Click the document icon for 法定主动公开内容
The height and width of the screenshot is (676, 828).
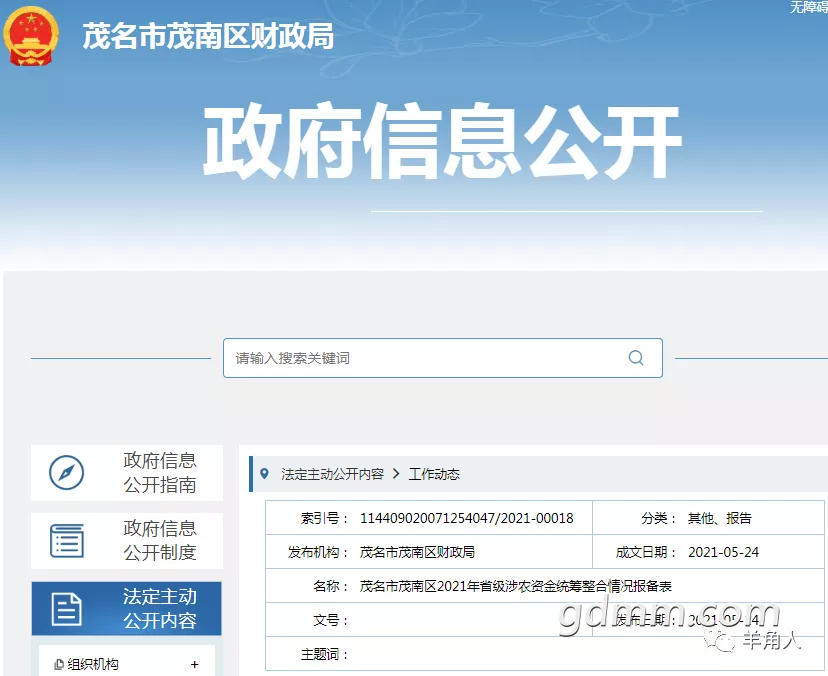point(67,608)
